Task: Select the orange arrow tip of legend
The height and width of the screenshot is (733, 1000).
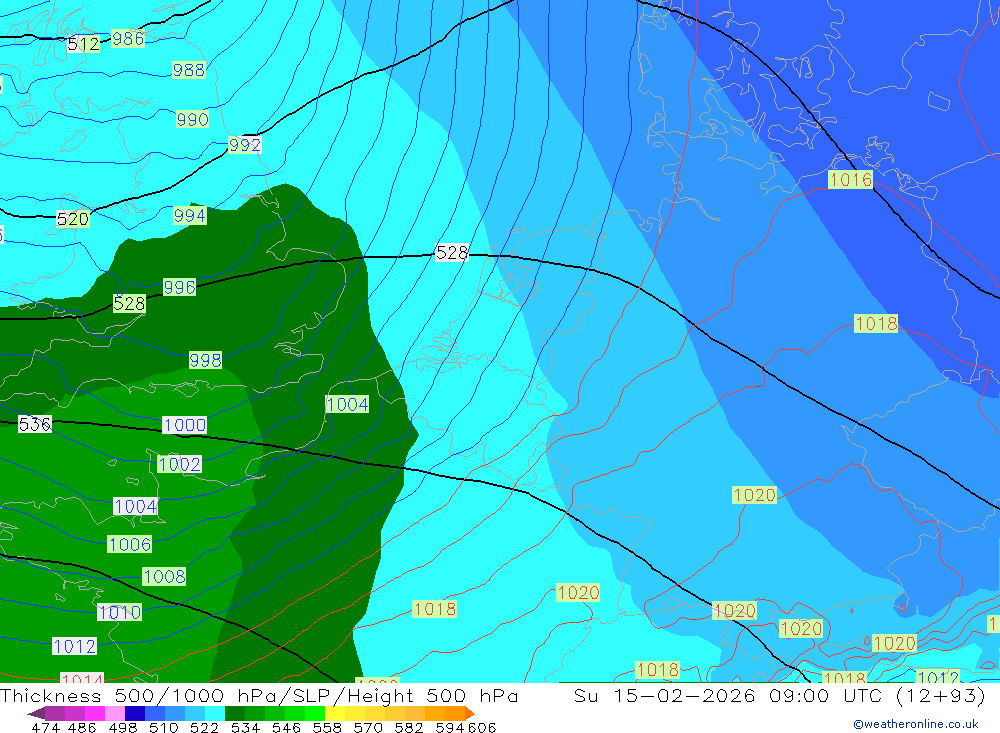Action: point(469,713)
